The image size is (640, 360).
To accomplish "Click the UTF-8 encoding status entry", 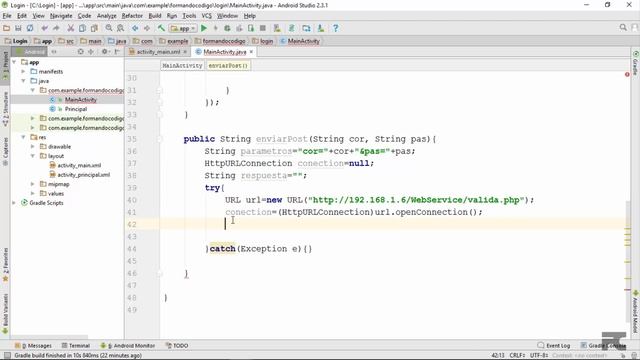I will point(539,356).
